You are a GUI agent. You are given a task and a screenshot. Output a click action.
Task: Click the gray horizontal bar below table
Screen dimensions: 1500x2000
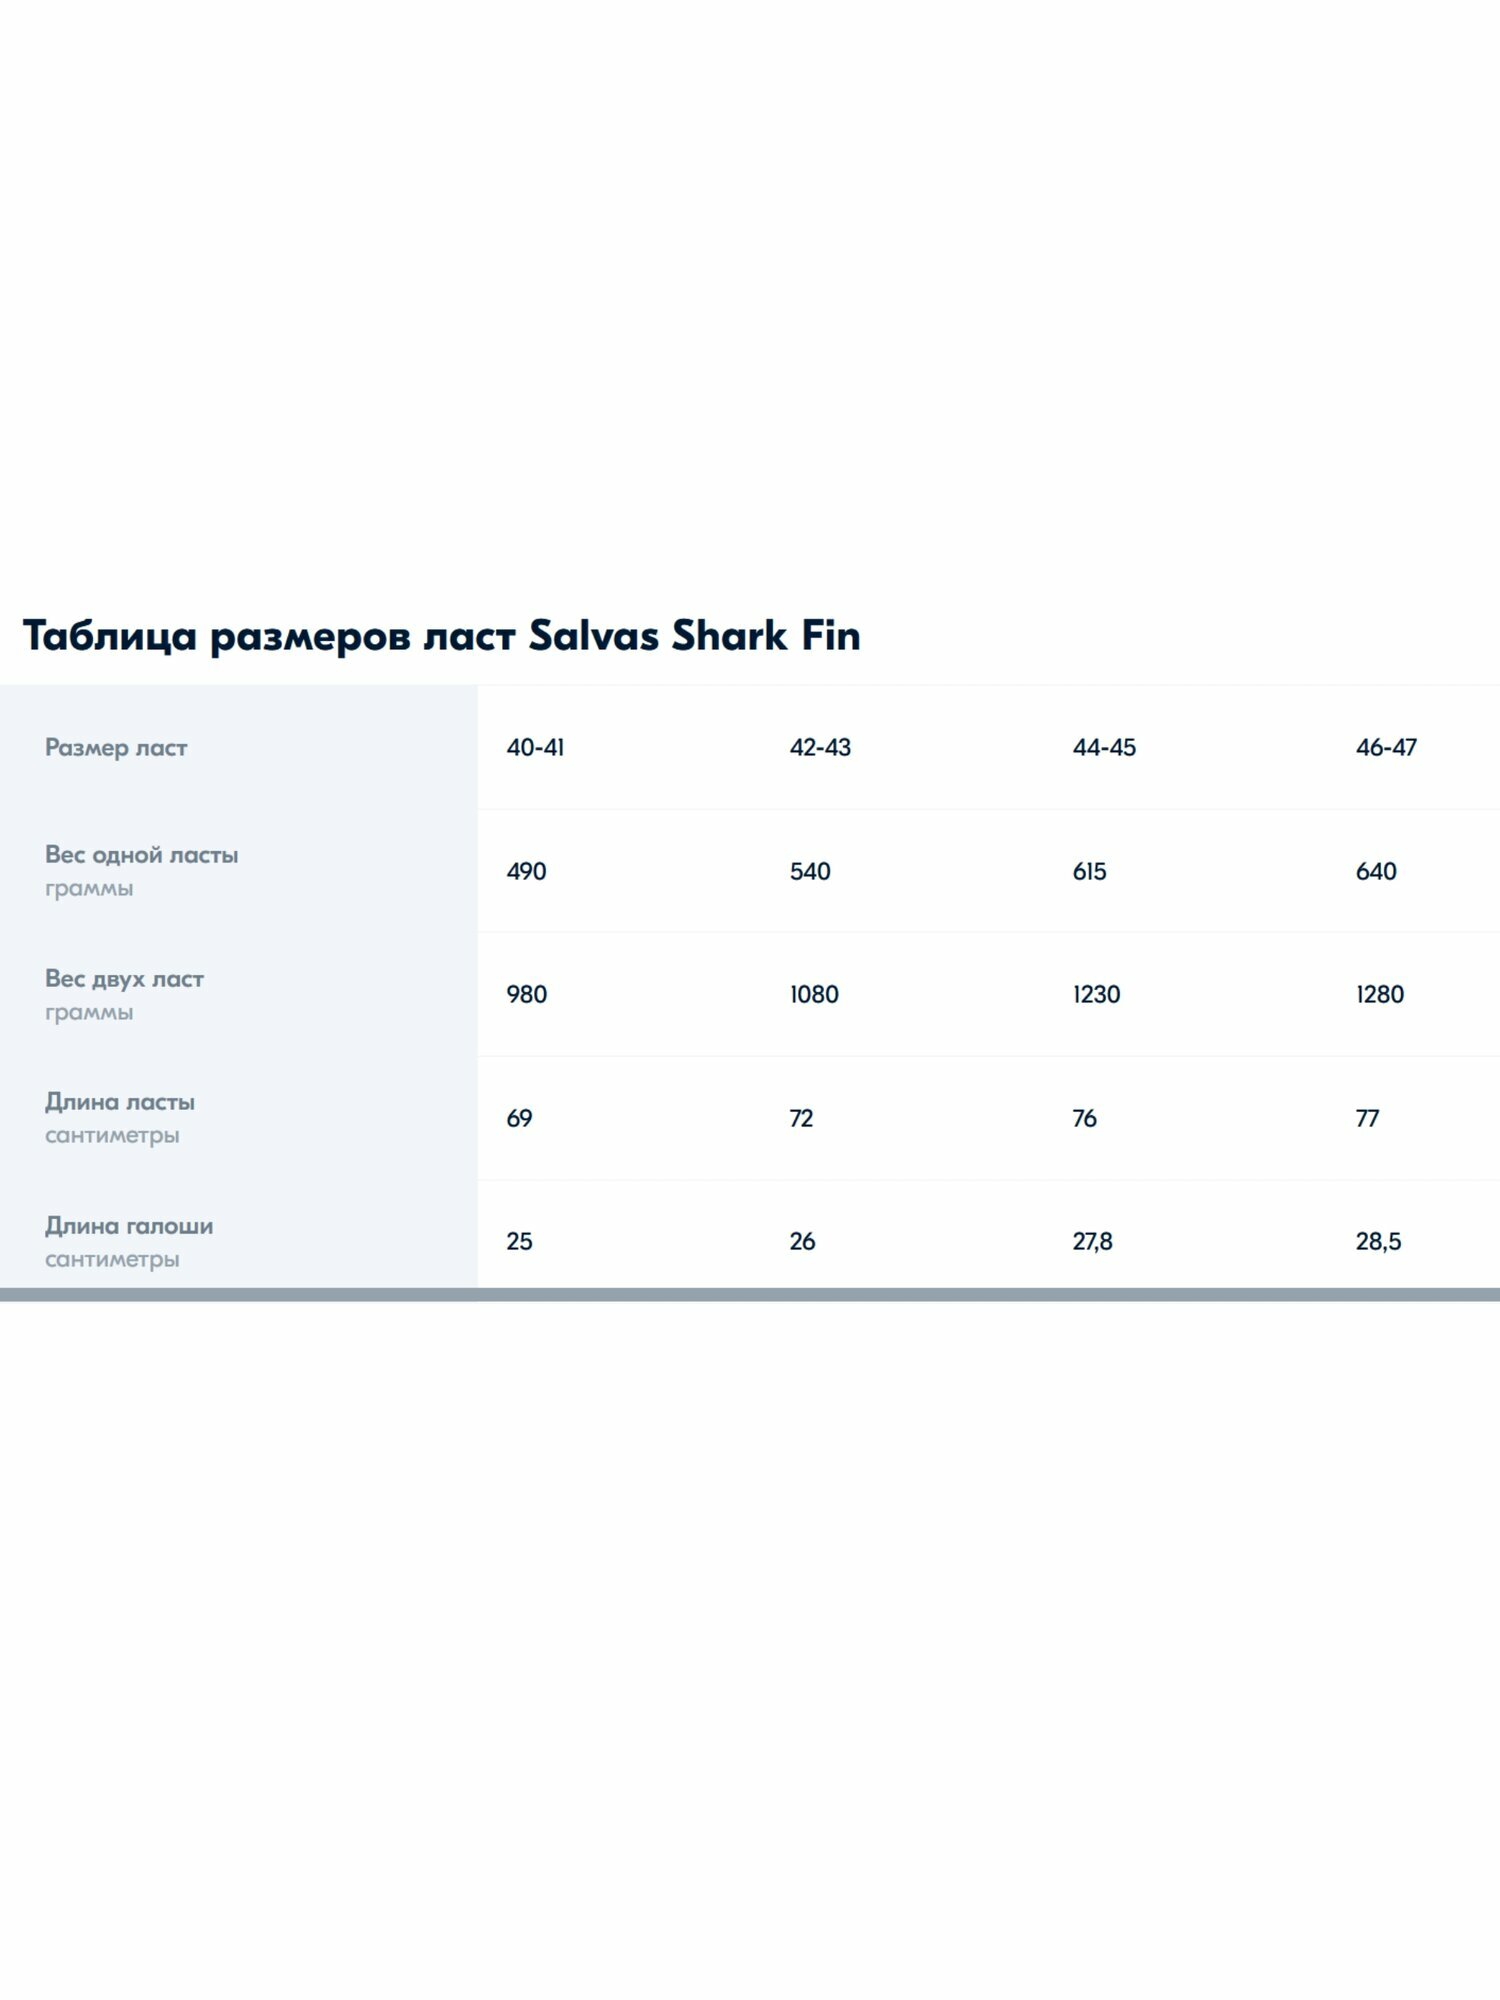750,1294
